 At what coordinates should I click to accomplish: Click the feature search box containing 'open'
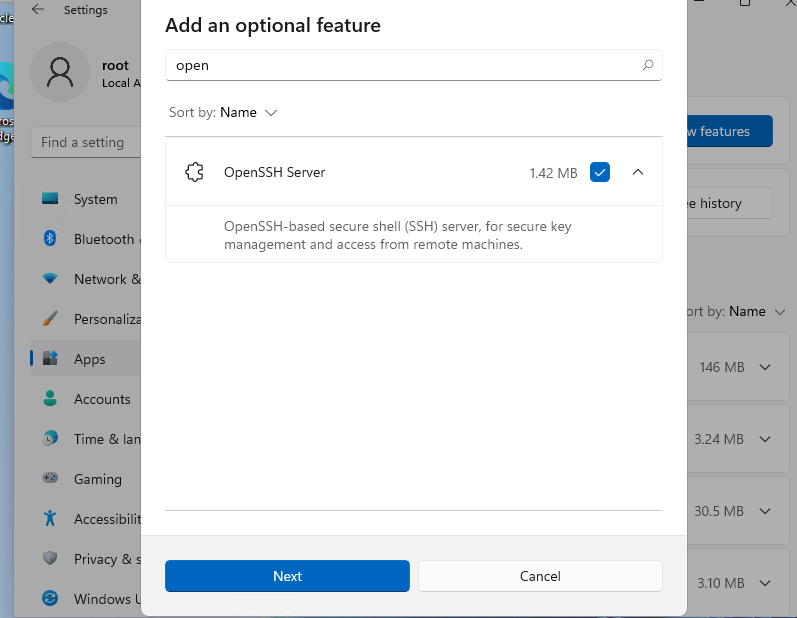(413, 65)
